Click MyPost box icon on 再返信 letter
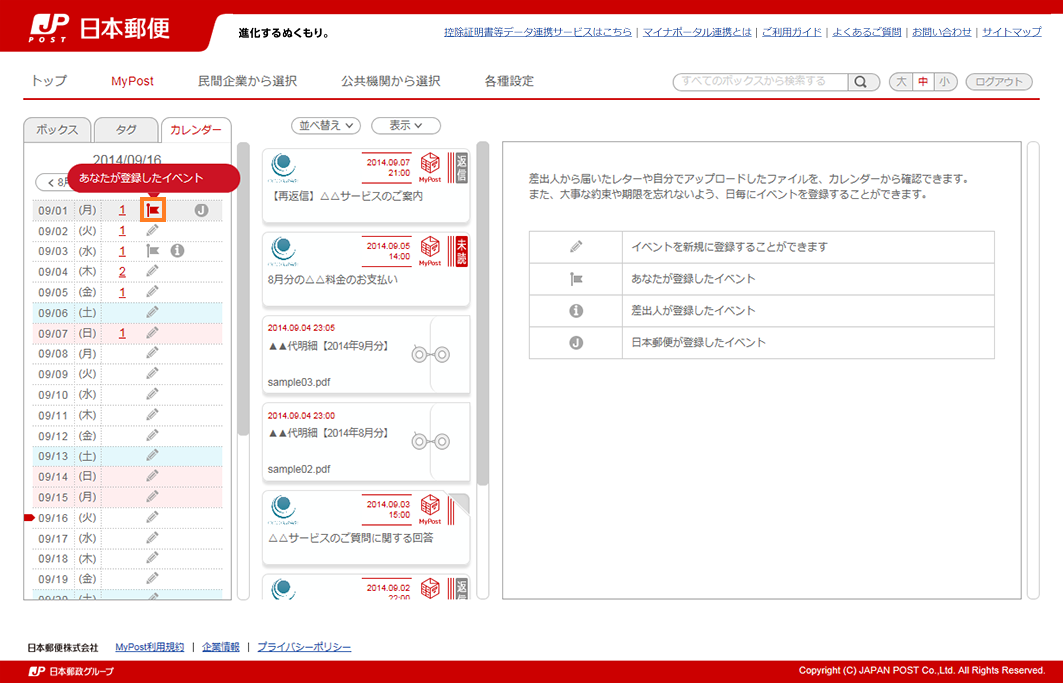The height and width of the screenshot is (683, 1063). click(x=430, y=167)
